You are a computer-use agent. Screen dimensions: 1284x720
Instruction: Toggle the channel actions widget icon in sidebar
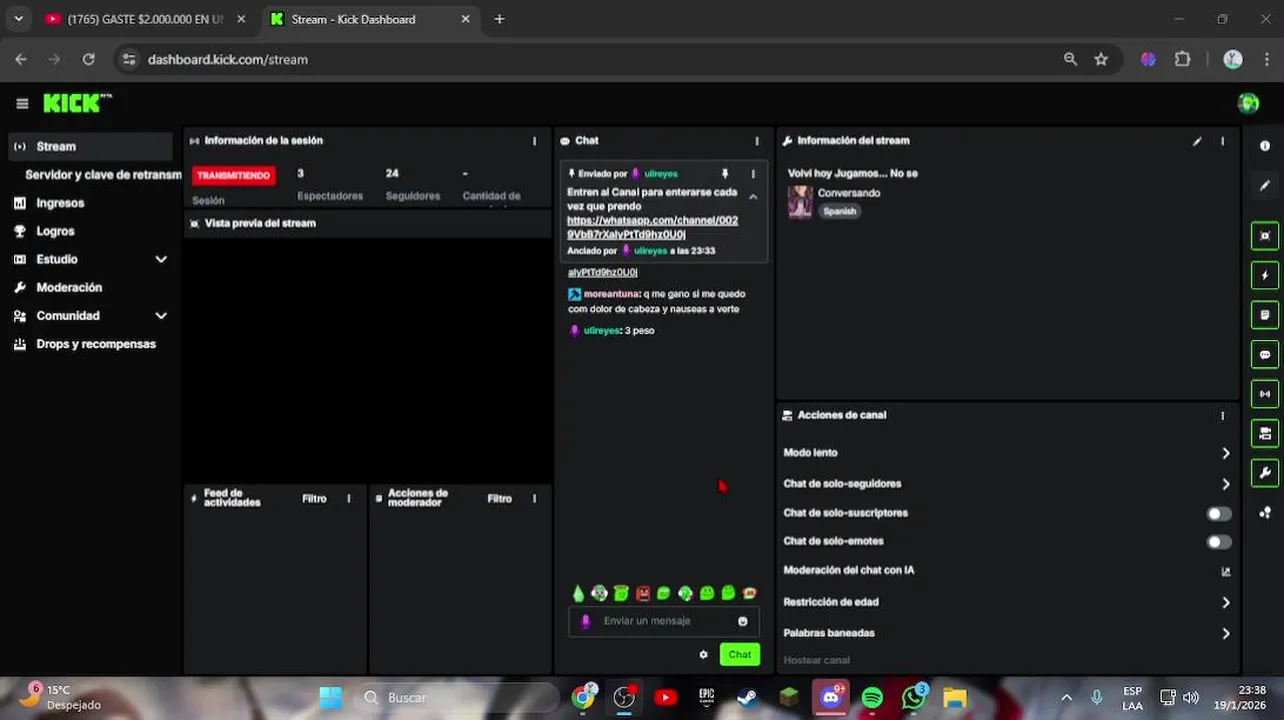click(1265, 433)
